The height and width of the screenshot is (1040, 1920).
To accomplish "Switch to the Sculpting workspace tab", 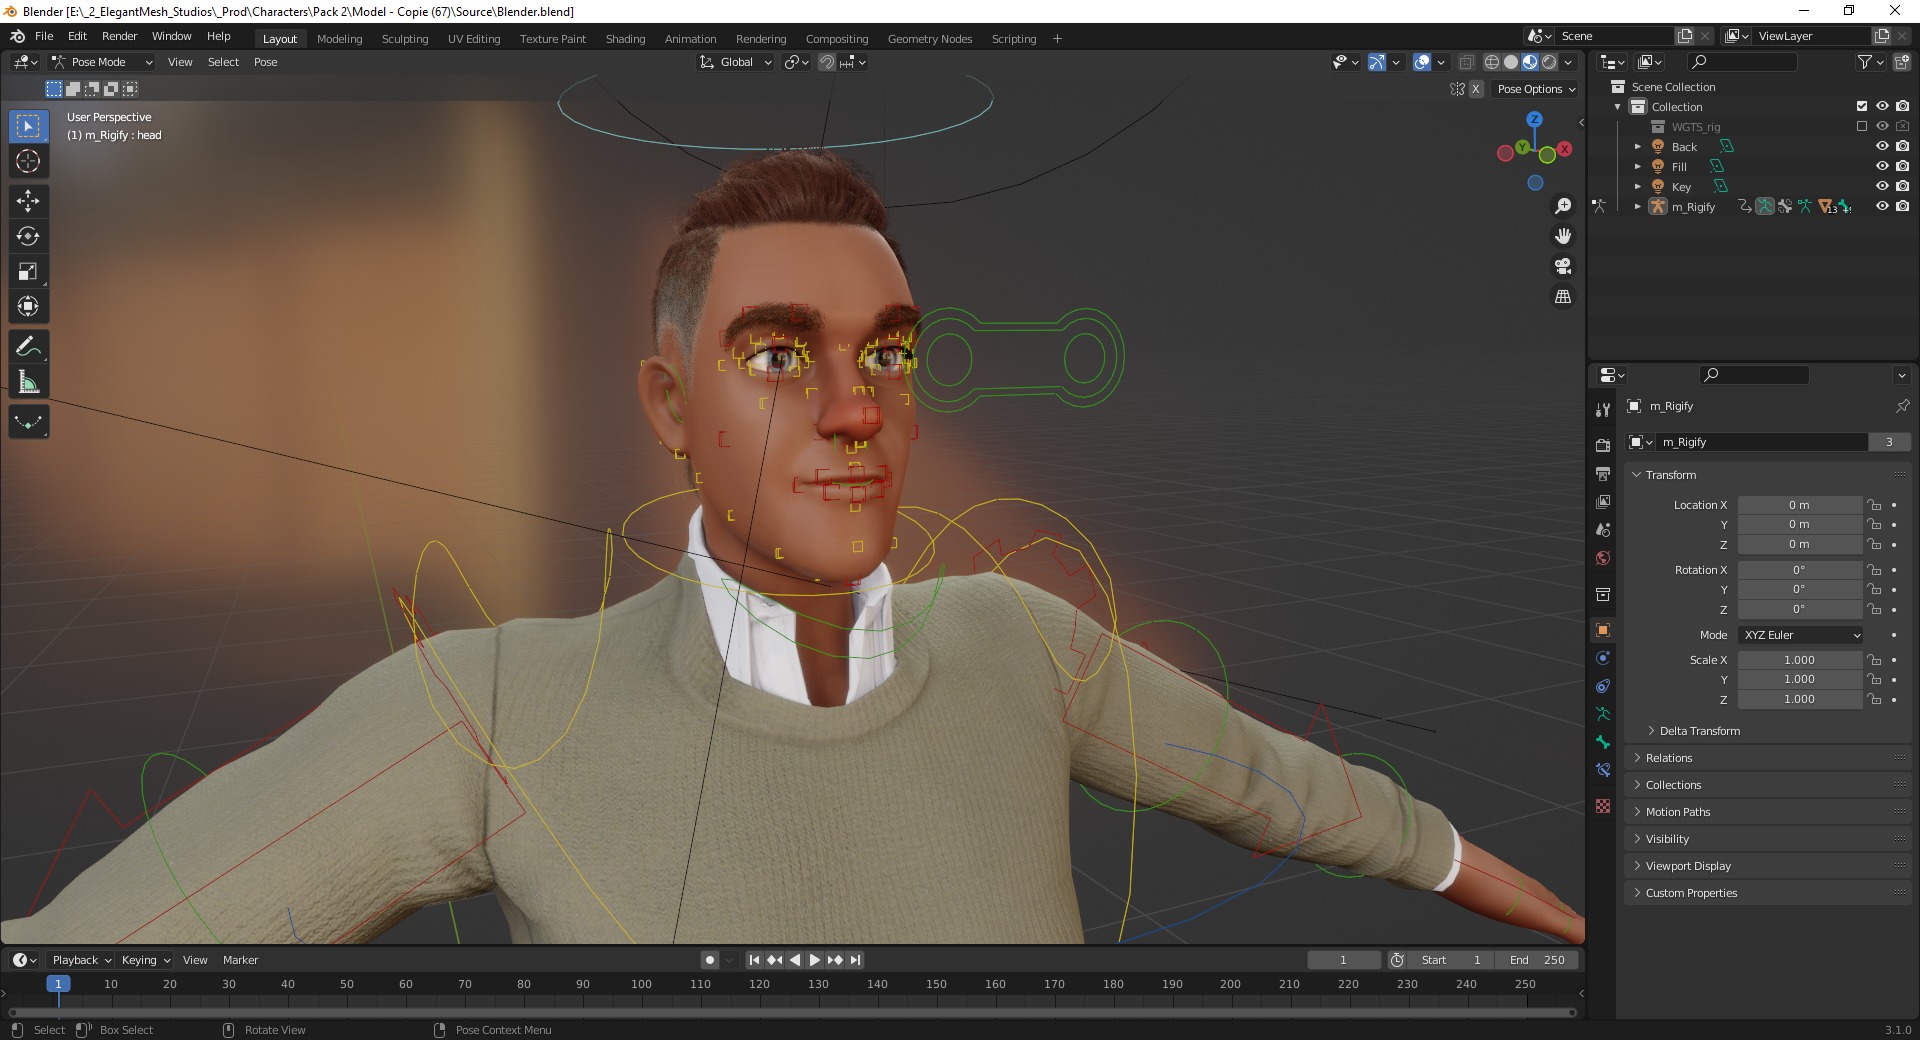I will coord(405,39).
